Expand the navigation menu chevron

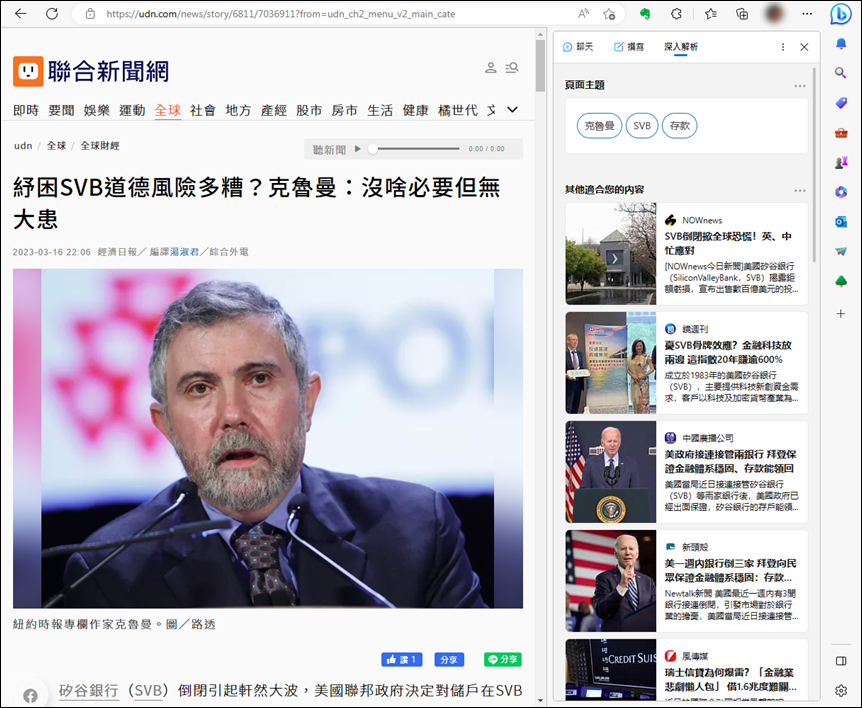[x=512, y=110]
